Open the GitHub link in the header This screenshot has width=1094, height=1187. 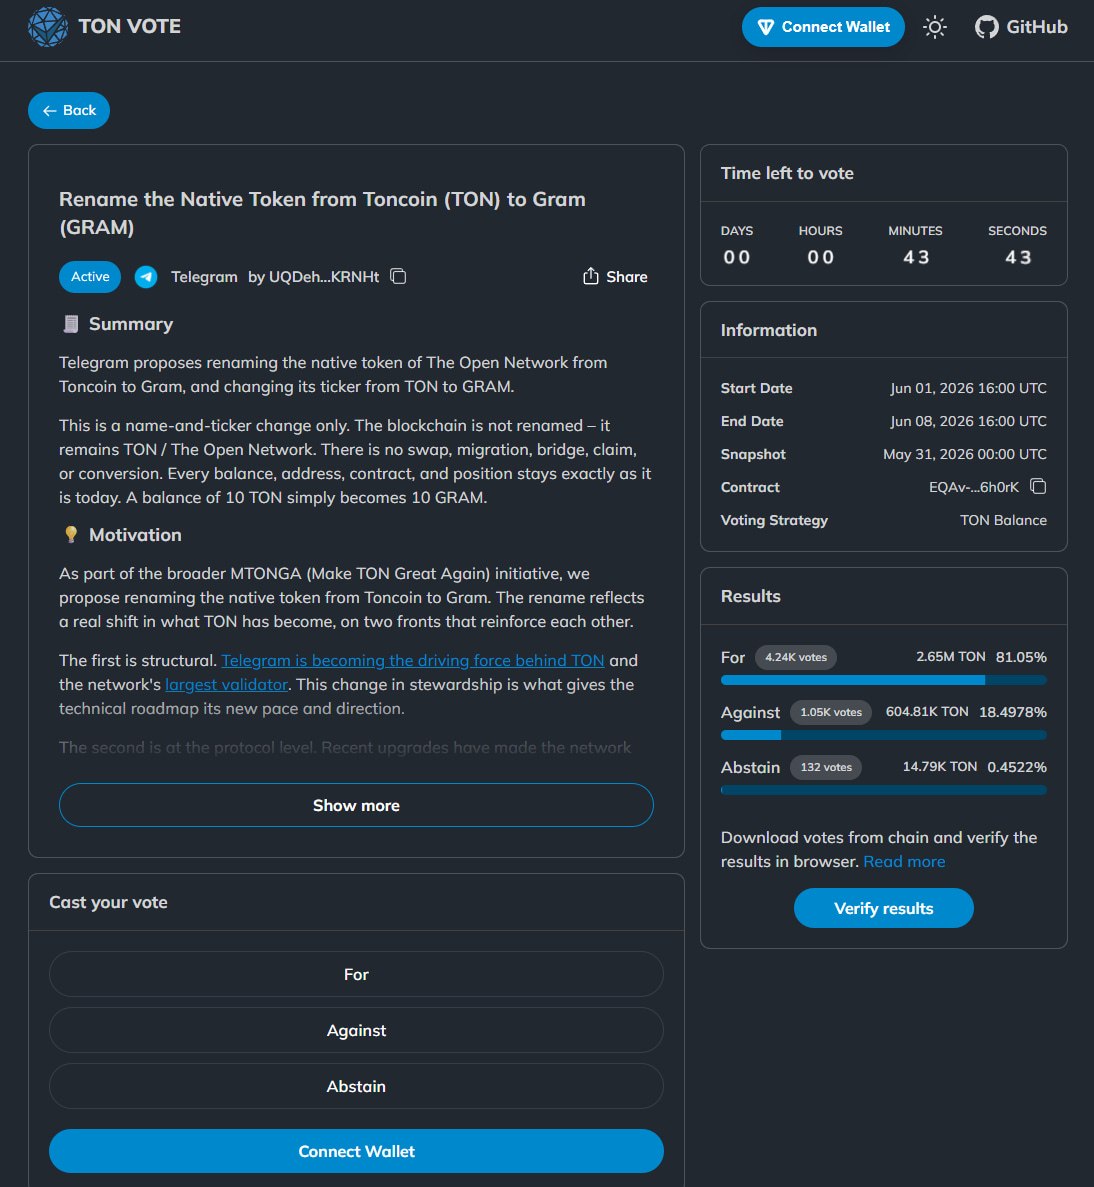pyautogui.click(x=1021, y=27)
